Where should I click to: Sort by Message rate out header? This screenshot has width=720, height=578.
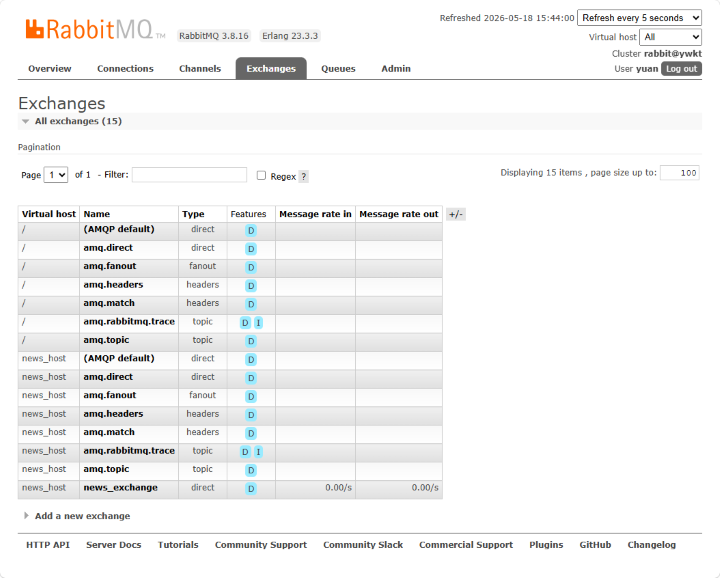point(399,214)
